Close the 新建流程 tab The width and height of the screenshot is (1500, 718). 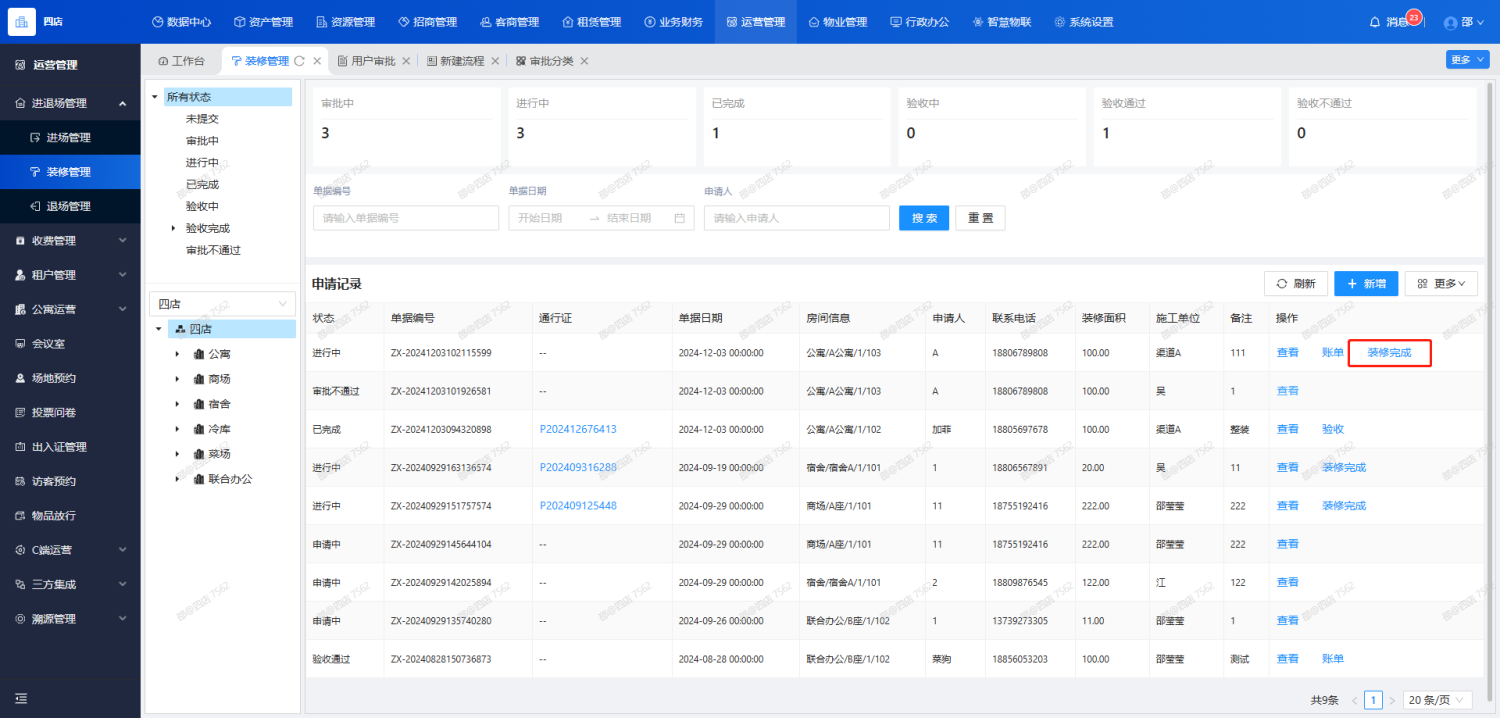(x=494, y=61)
